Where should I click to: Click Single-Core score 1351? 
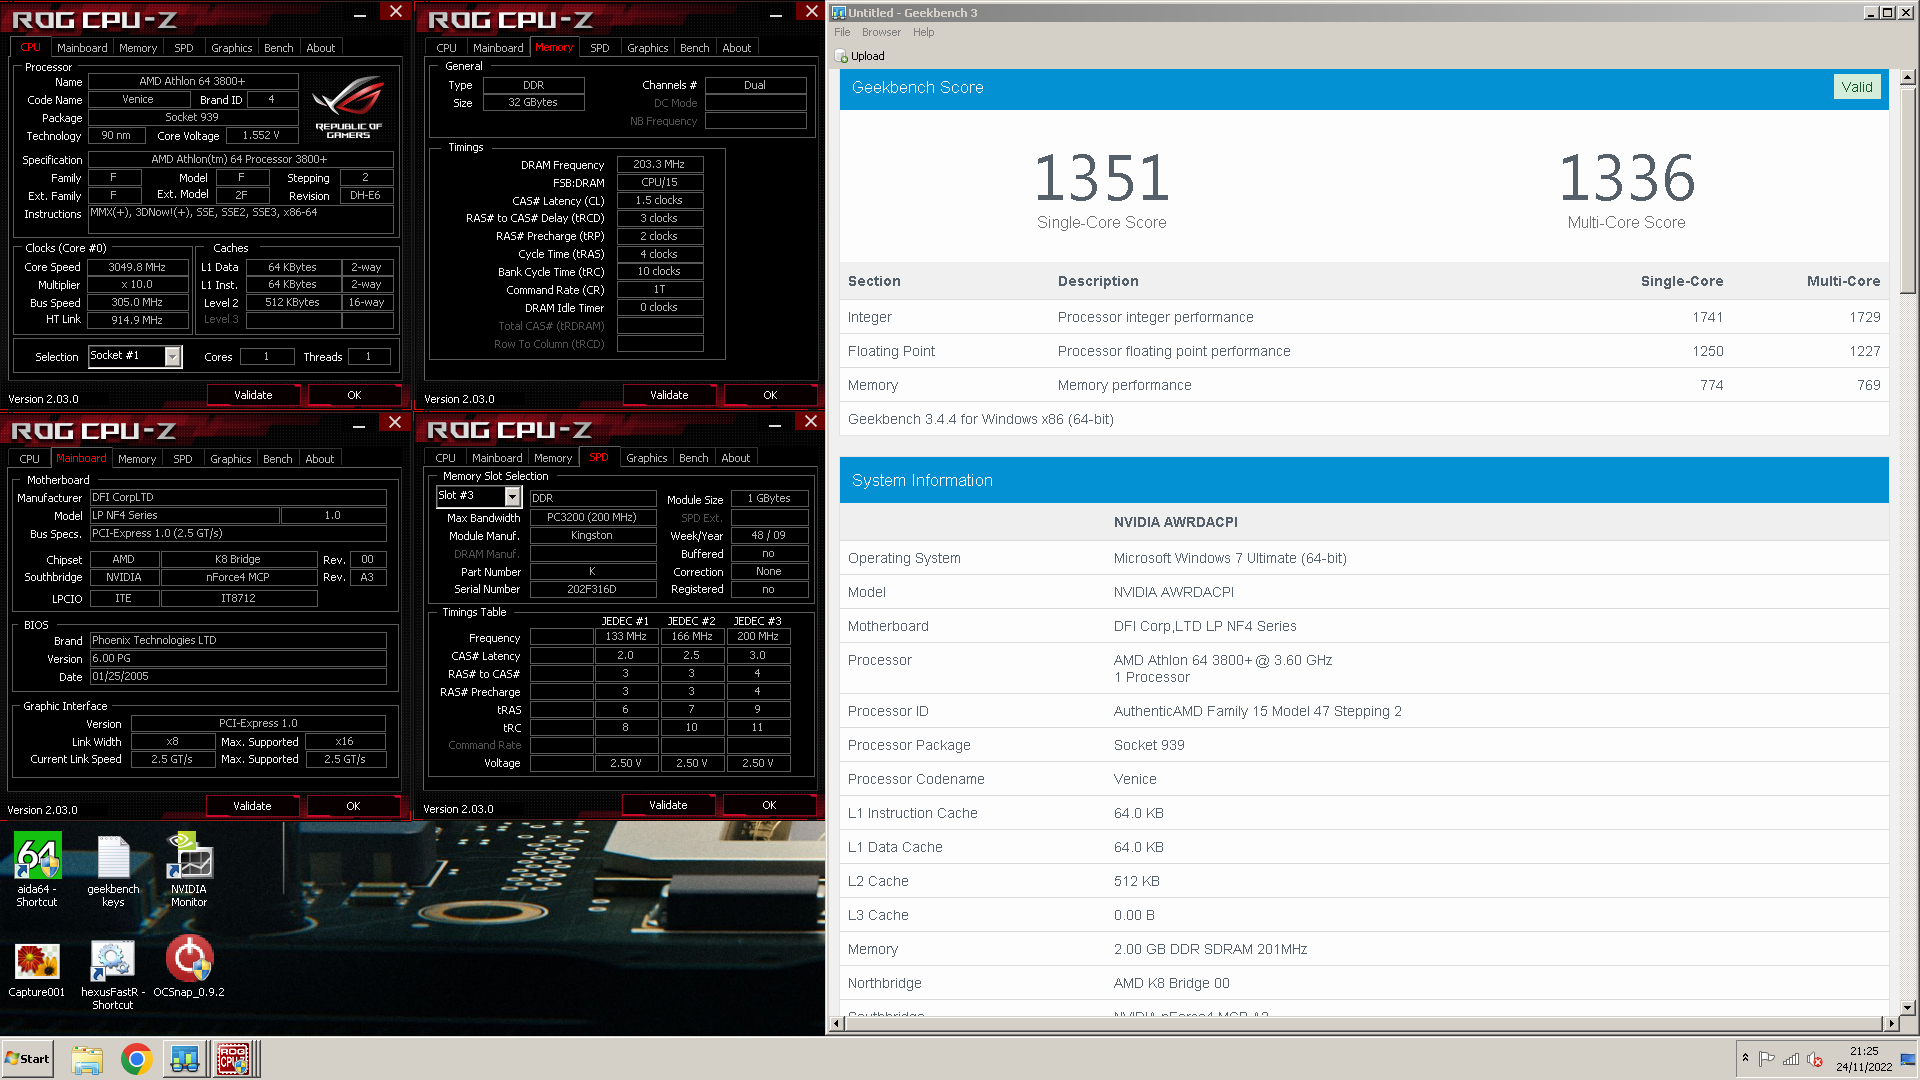[1101, 178]
